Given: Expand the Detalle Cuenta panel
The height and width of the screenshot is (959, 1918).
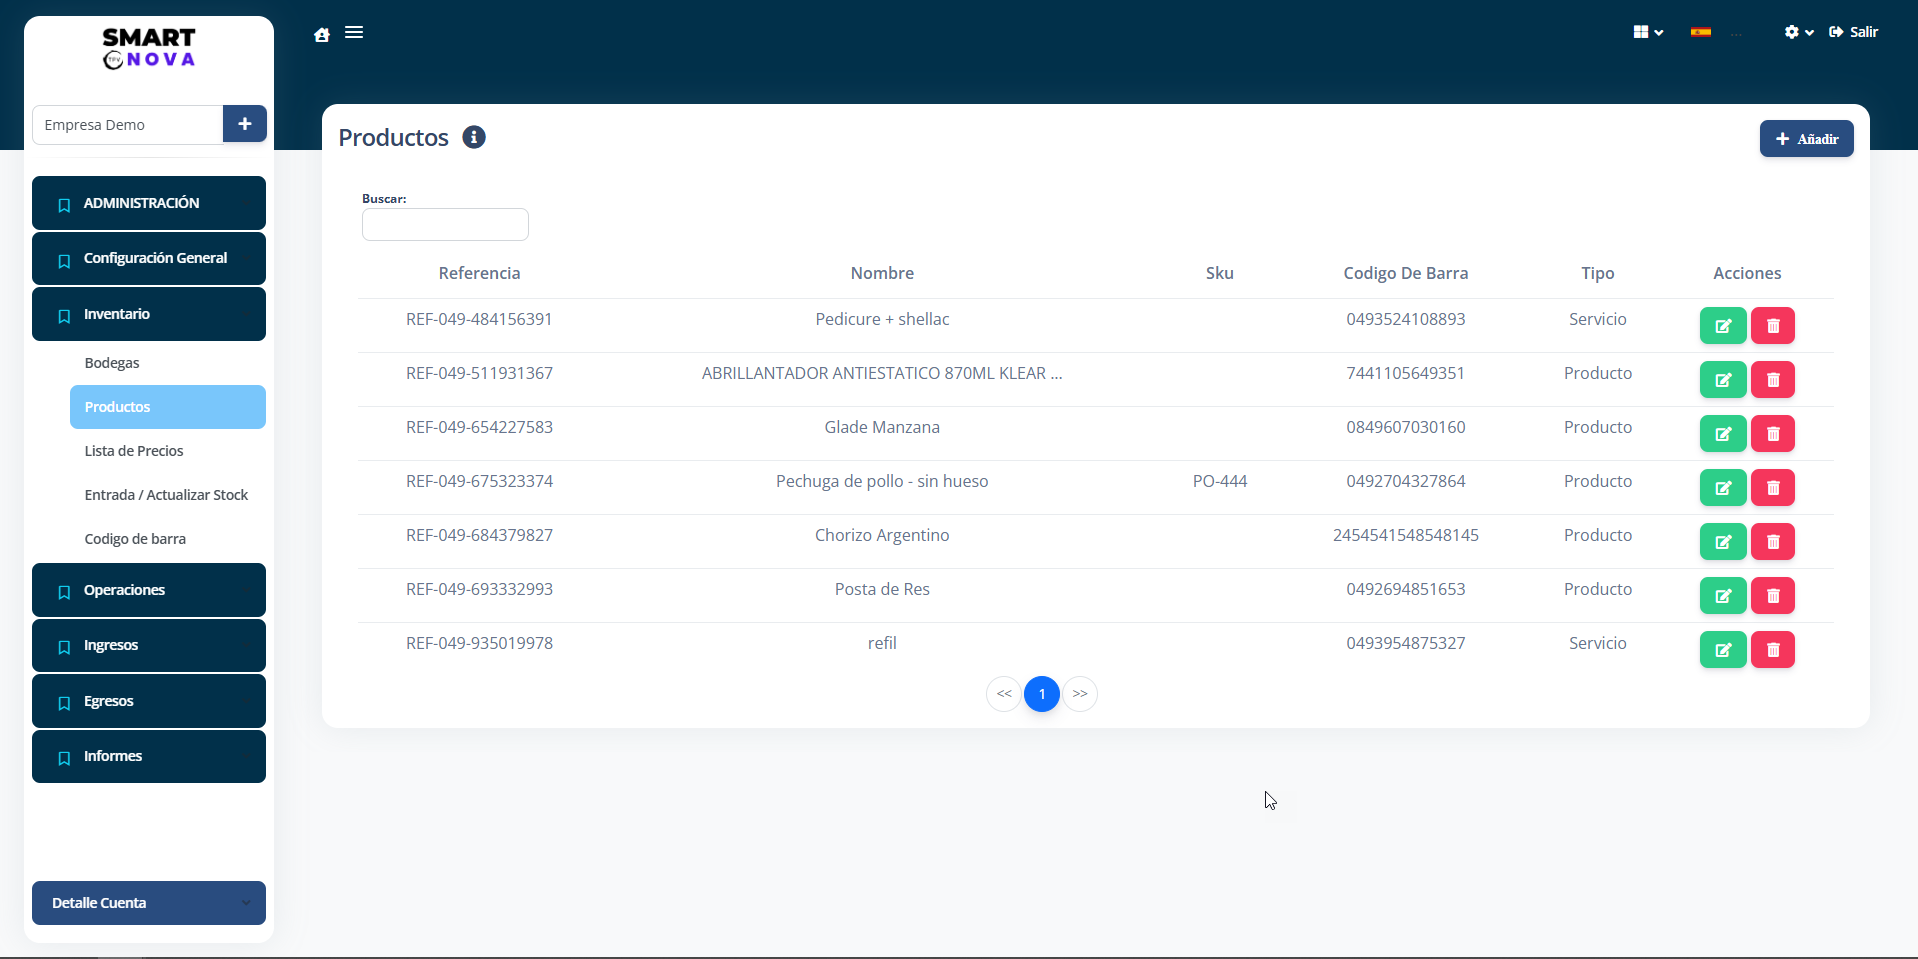Looking at the screenshot, I should [x=149, y=903].
